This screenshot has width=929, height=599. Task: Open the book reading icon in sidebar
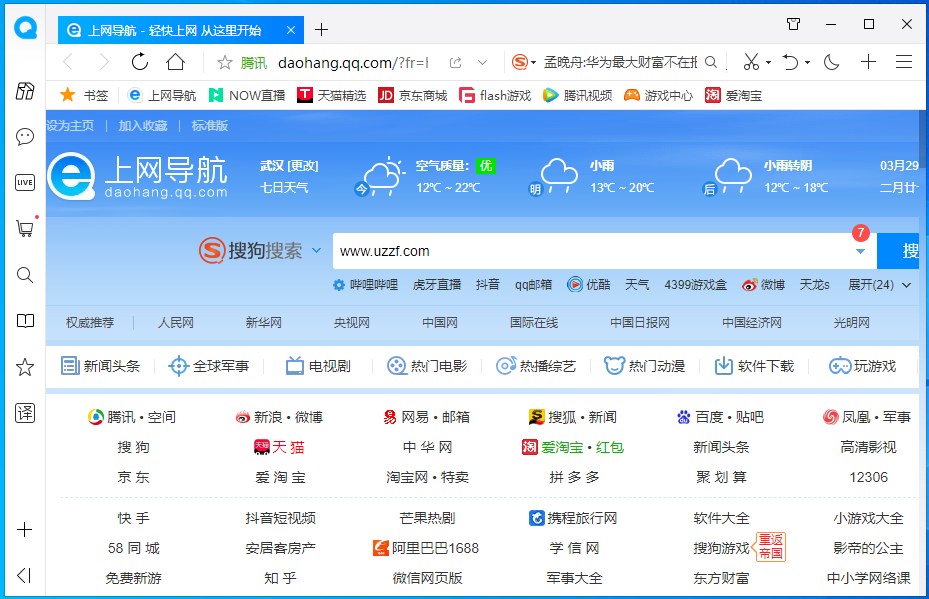pyautogui.click(x=25, y=321)
